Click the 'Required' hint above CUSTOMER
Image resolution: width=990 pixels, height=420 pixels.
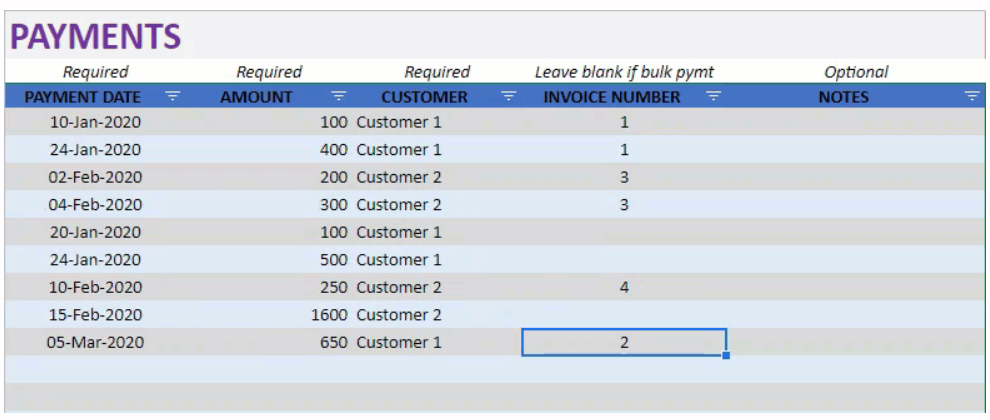click(x=437, y=72)
